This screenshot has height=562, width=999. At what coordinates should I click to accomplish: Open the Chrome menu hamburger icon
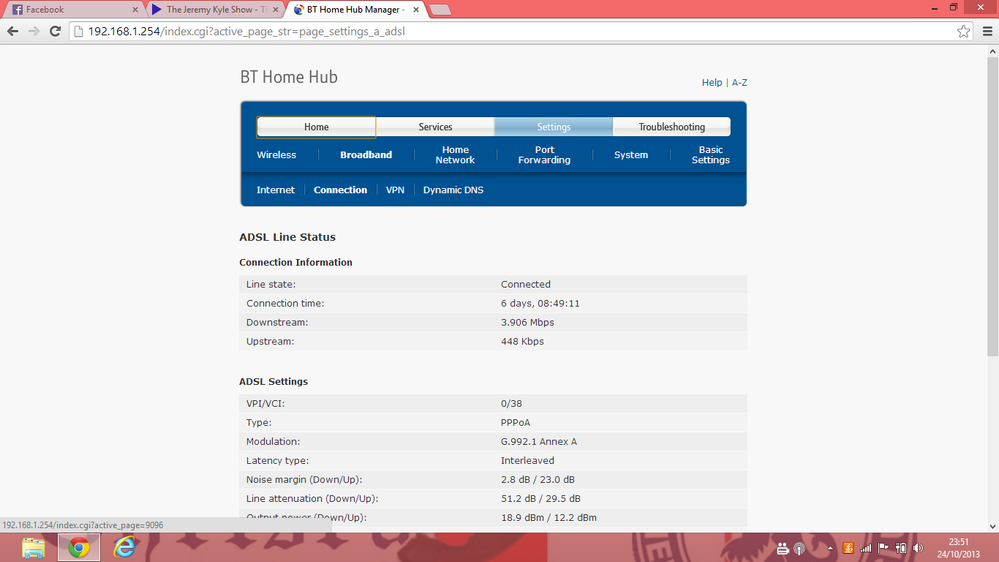click(x=987, y=31)
